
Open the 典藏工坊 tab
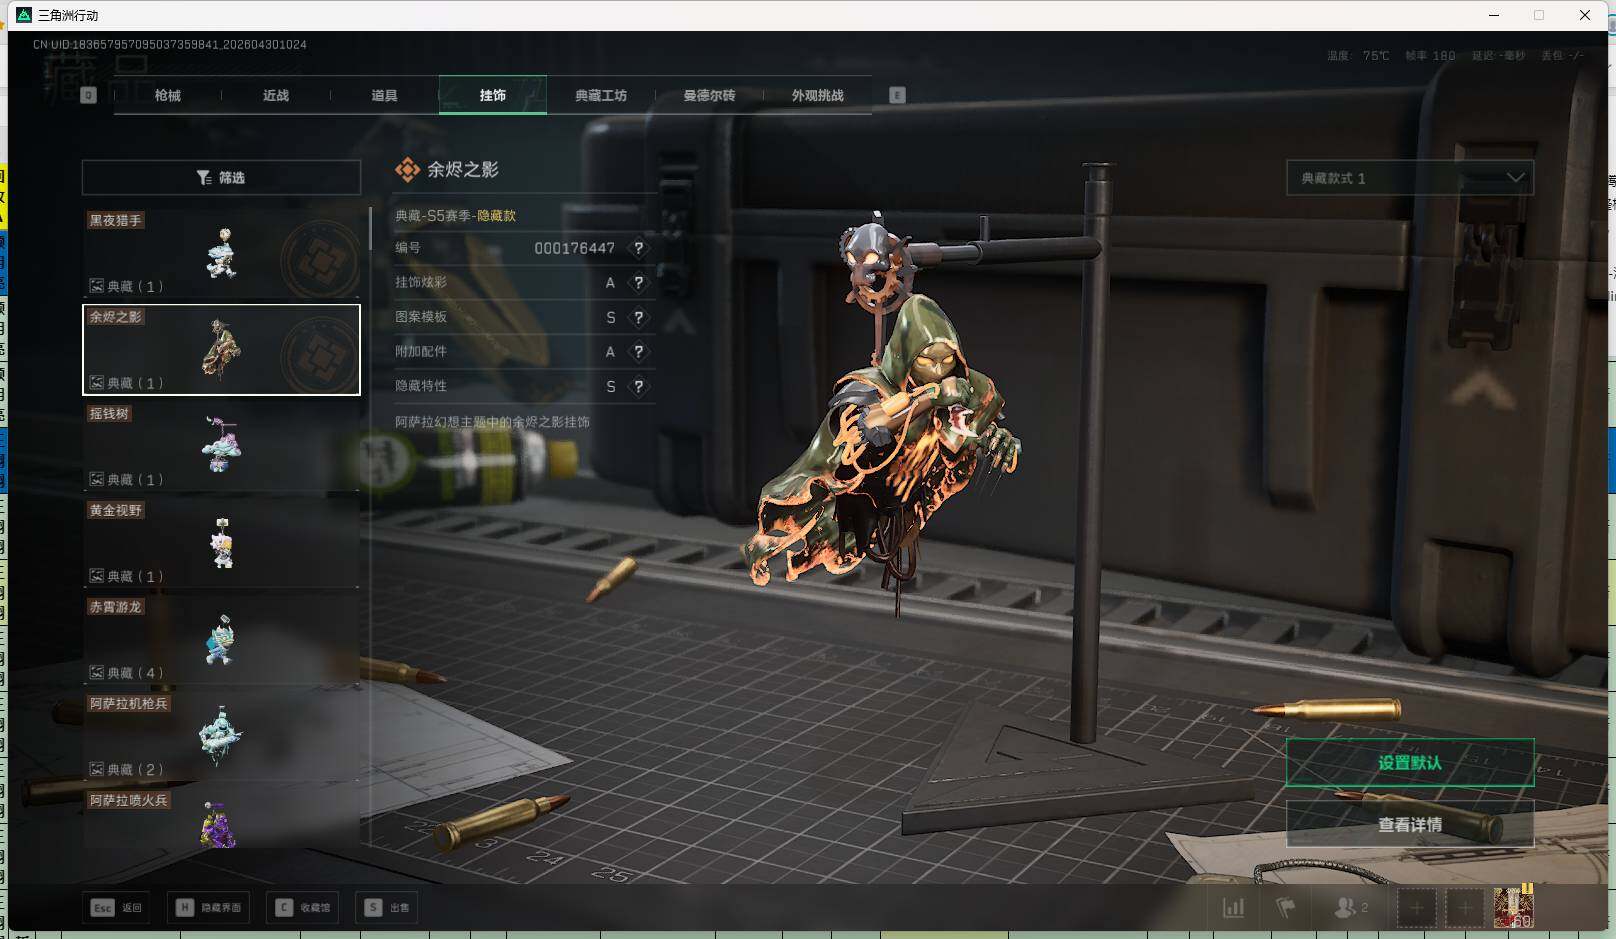tap(600, 95)
